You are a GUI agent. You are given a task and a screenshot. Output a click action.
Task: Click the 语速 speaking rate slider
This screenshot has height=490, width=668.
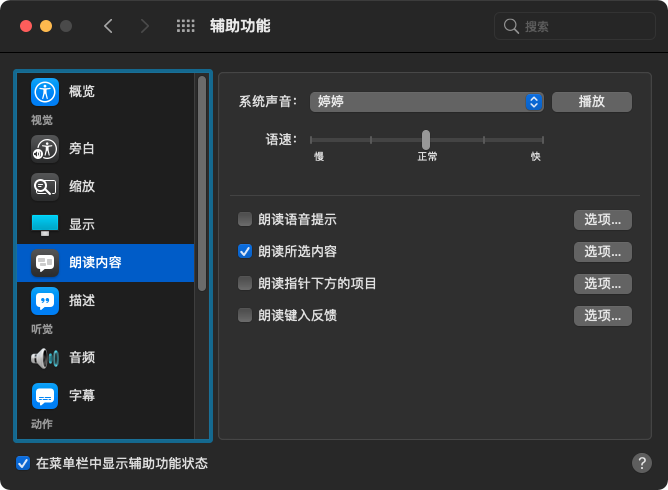(x=426, y=139)
